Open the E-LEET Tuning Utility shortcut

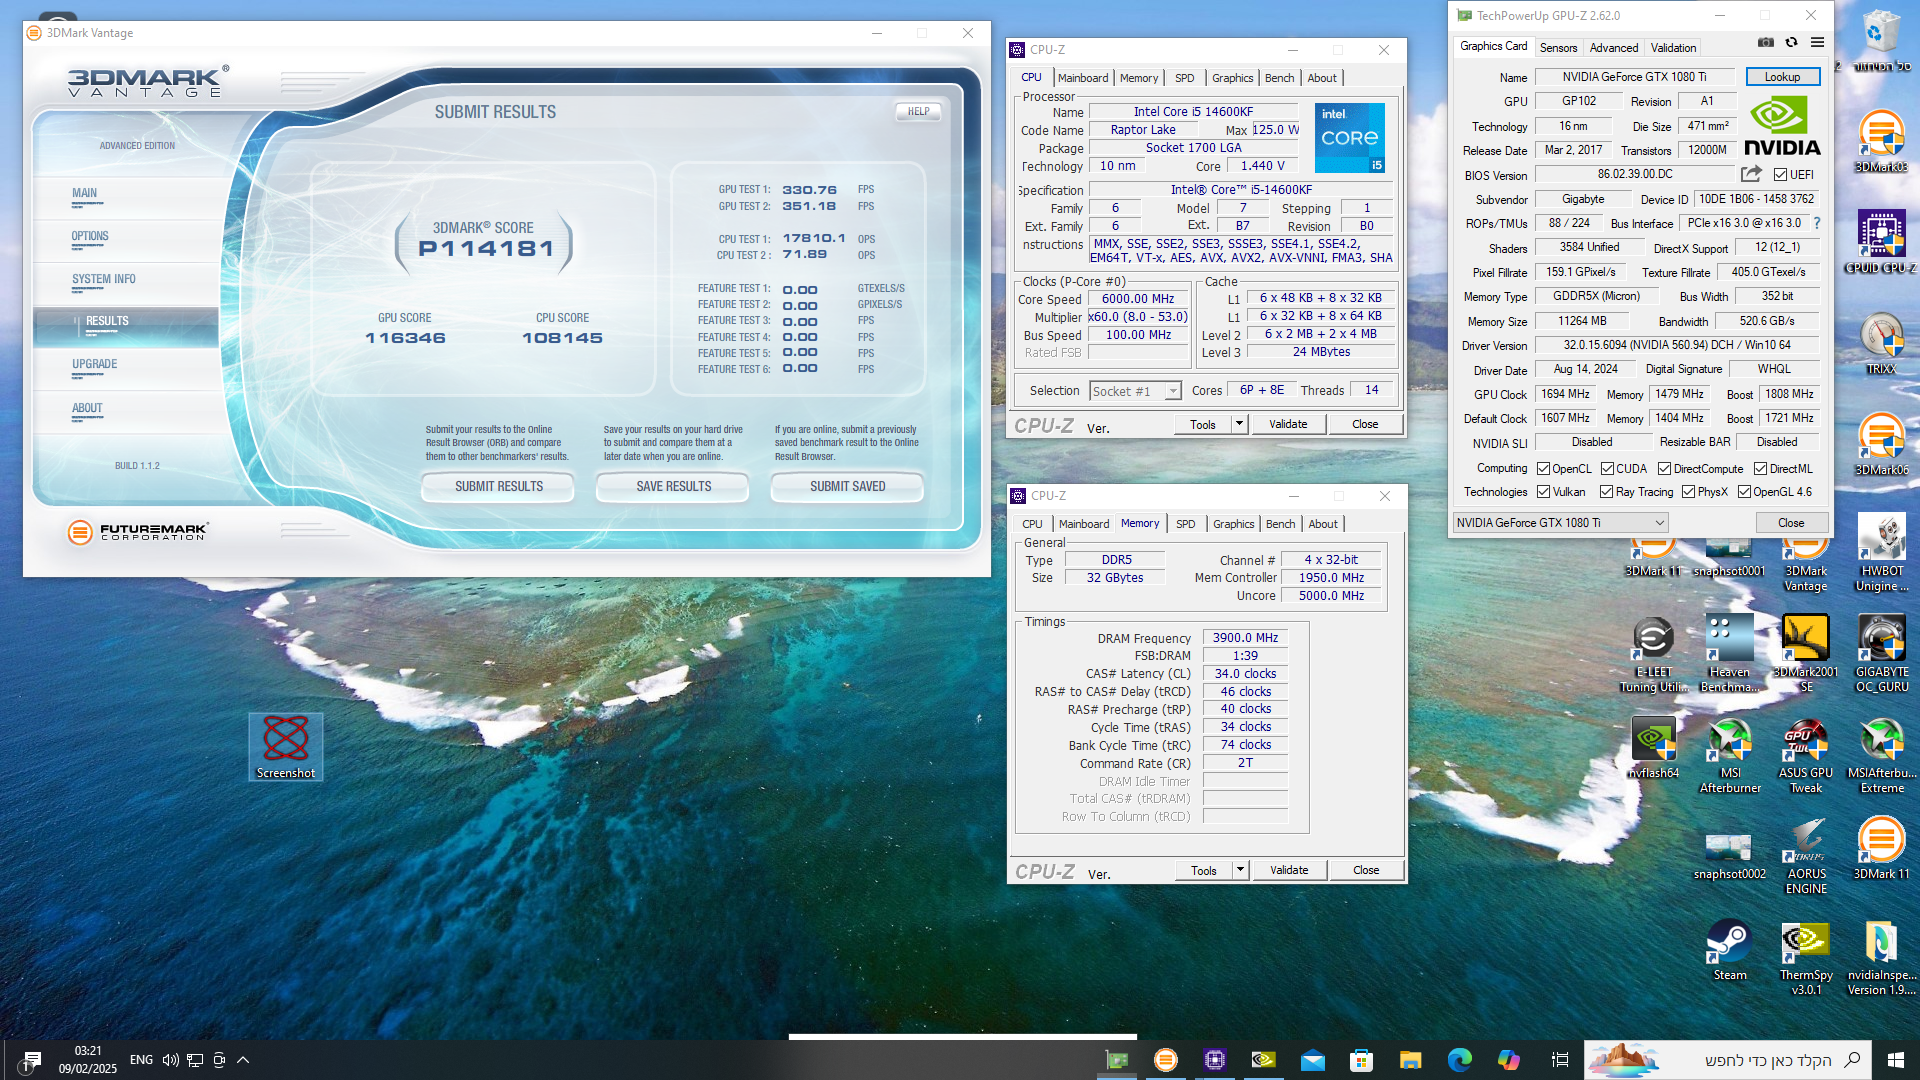[x=1654, y=654]
